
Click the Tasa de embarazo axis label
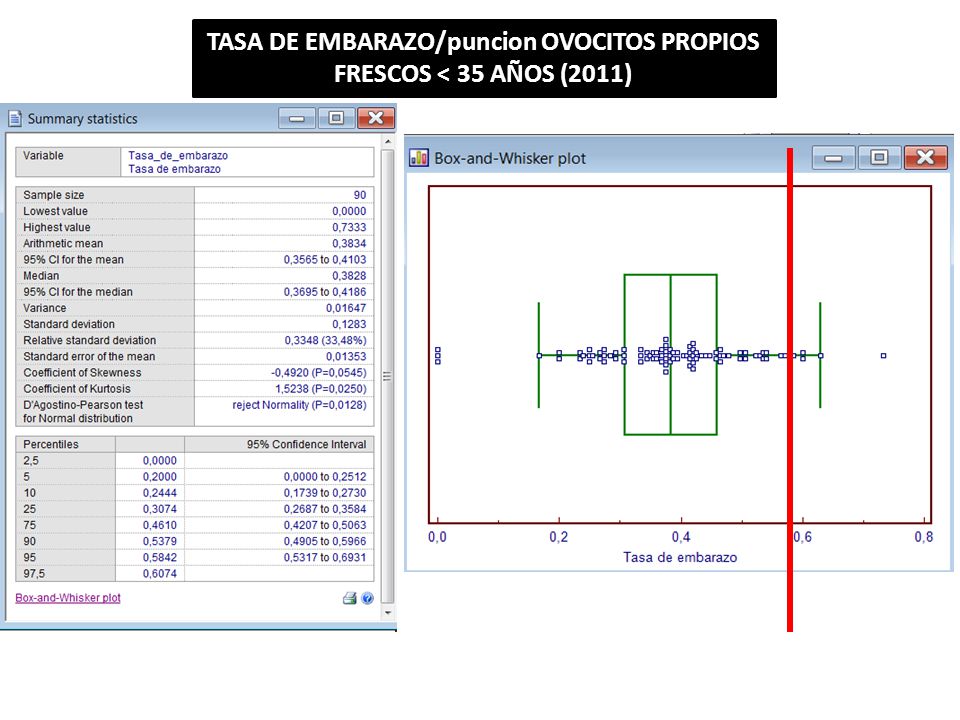pyautogui.click(x=680, y=557)
